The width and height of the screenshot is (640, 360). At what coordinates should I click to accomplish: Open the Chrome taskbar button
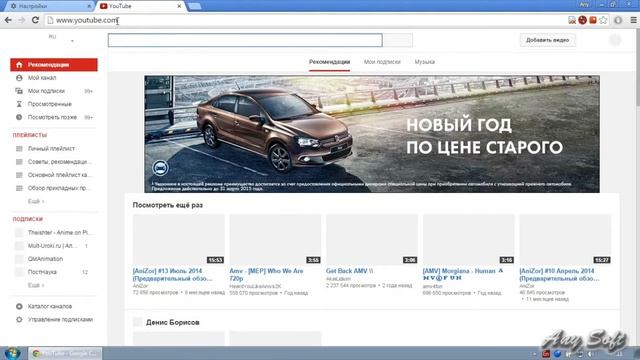(65, 353)
